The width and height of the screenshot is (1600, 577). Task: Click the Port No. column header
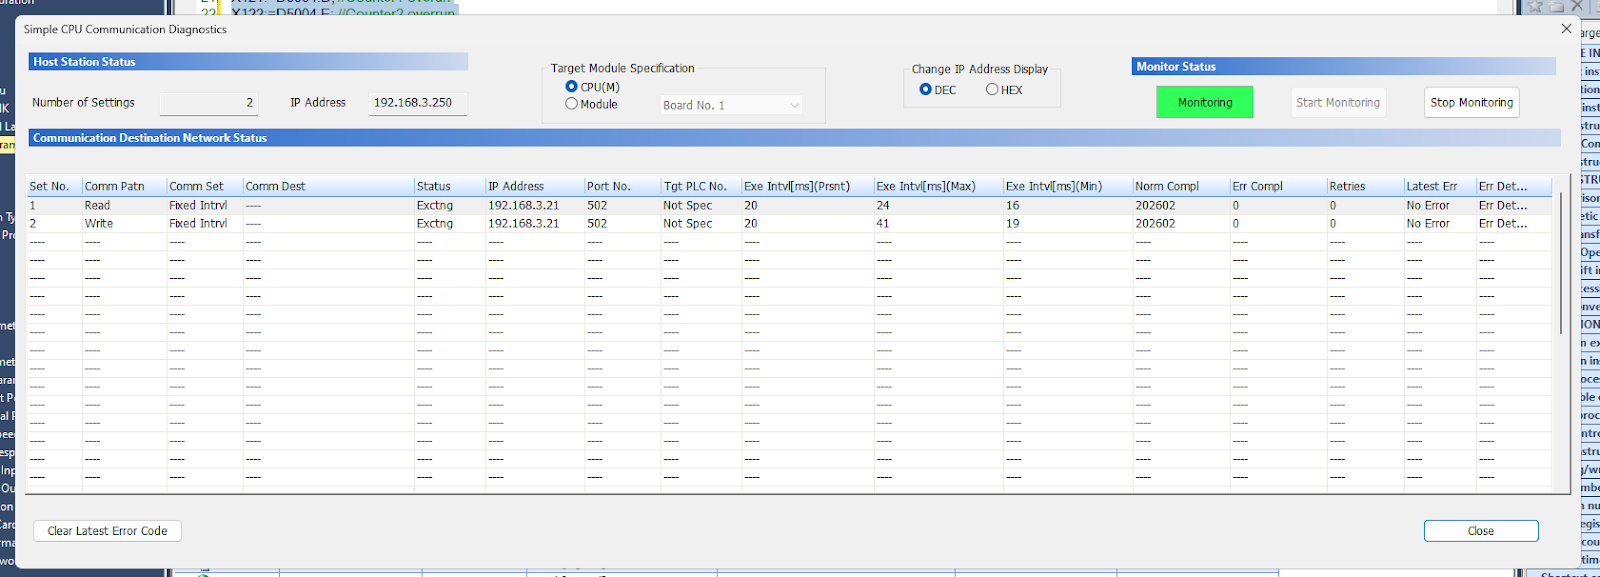622,186
